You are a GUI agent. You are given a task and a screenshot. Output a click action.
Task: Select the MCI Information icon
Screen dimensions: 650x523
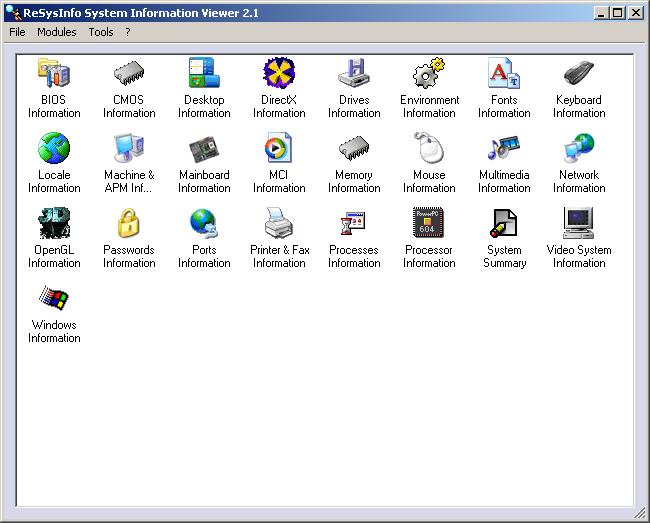tap(279, 148)
